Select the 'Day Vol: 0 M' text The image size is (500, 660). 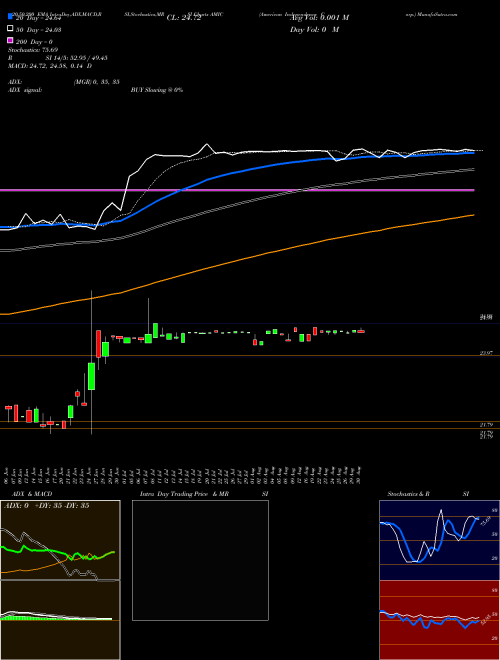tap(314, 30)
